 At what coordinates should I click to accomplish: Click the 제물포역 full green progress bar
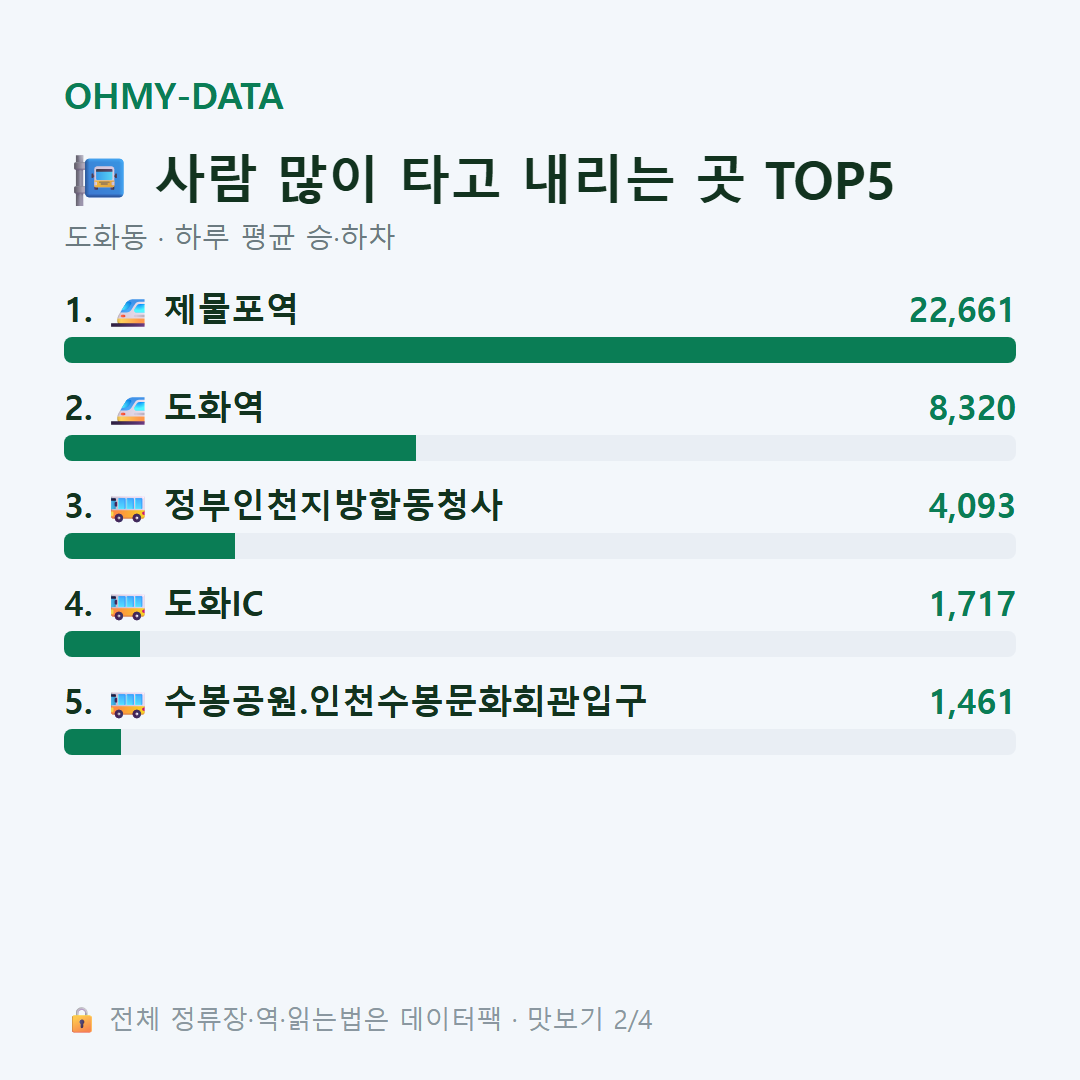pyautogui.click(x=540, y=350)
